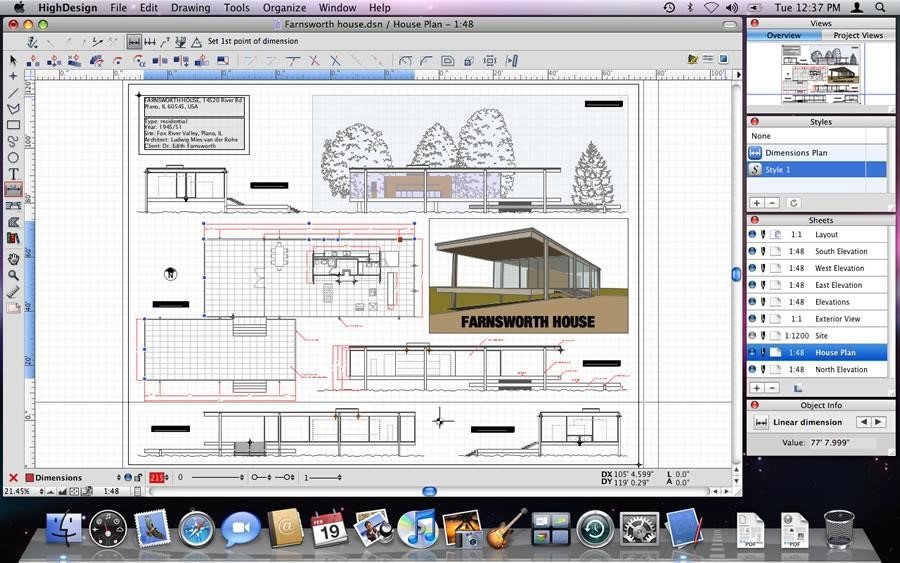Viewport: 900px width, 563px height.
Task: Select the Polygon tool in left toolbar
Action: click(13, 108)
